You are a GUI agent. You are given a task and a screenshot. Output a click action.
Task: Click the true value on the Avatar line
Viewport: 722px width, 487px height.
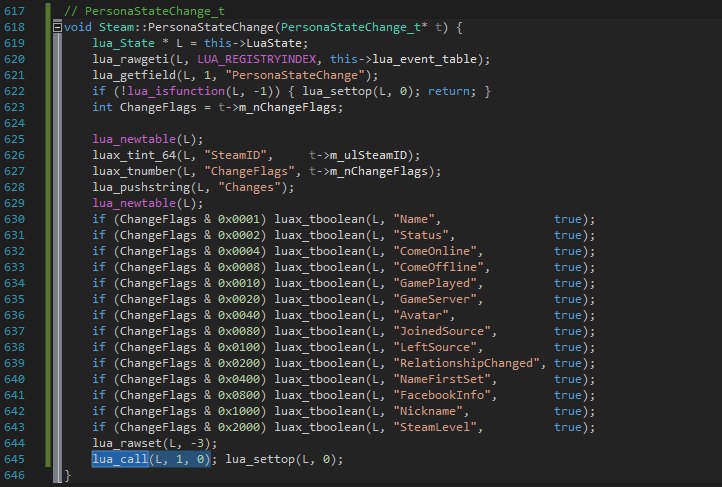[x=567, y=315]
